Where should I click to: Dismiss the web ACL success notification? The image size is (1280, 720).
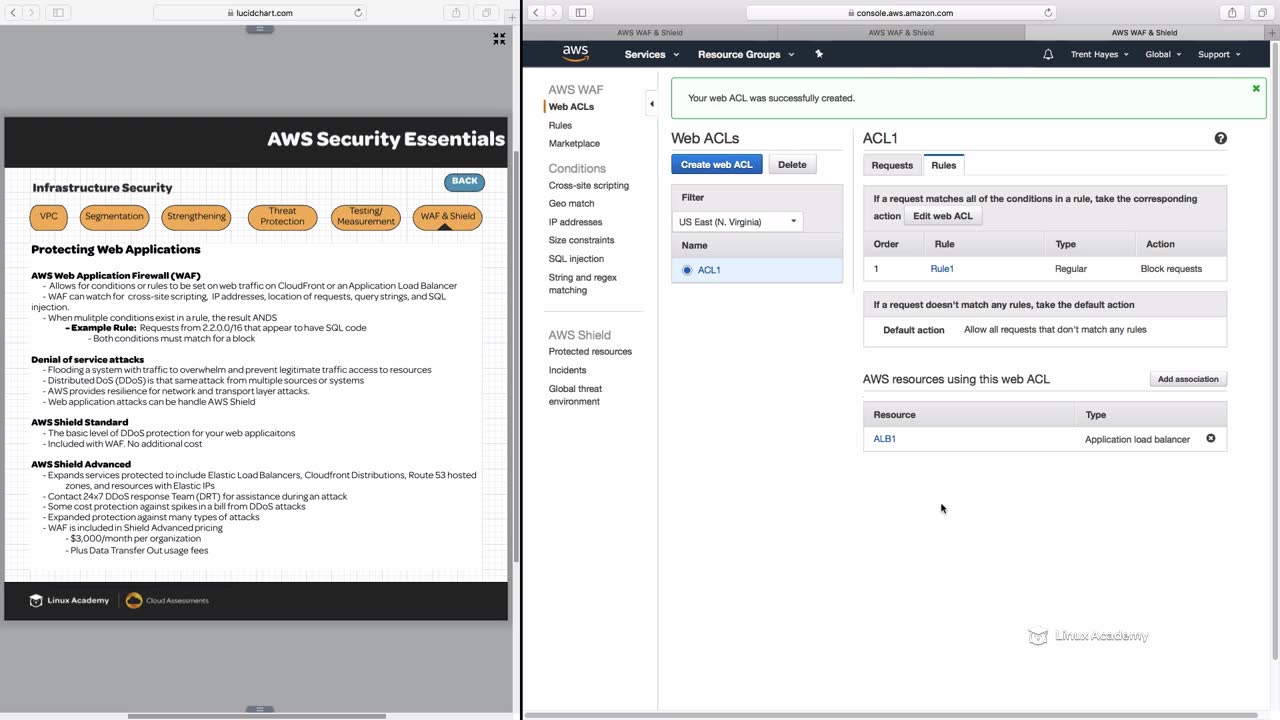pyautogui.click(x=1256, y=88)
